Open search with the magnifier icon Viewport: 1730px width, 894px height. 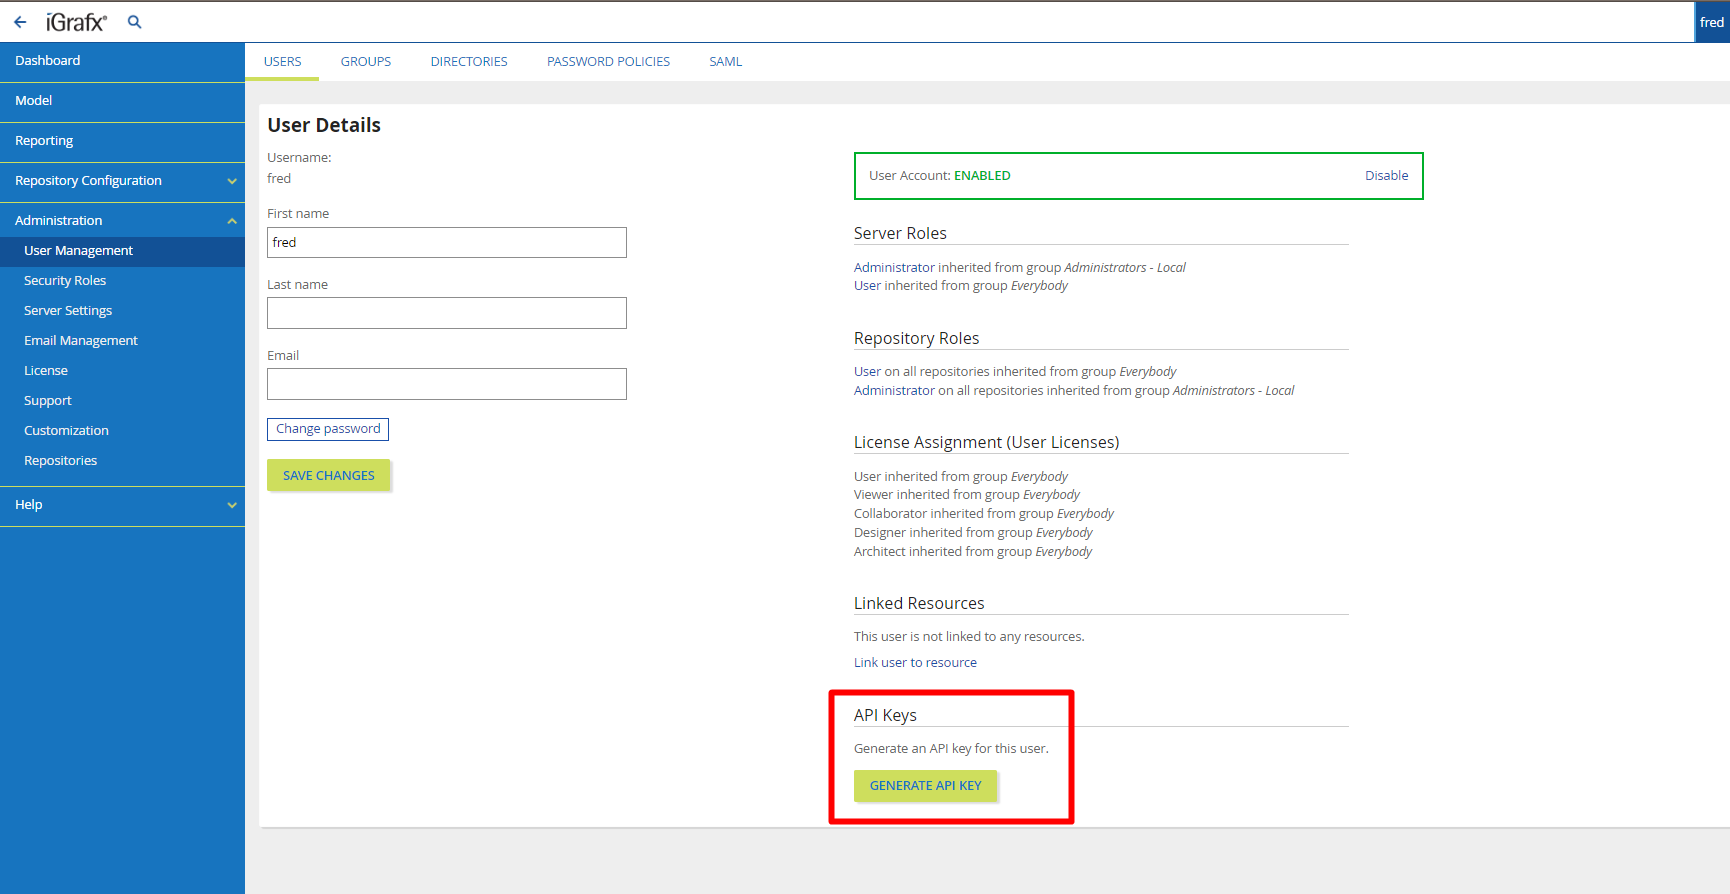coord(135,22)
